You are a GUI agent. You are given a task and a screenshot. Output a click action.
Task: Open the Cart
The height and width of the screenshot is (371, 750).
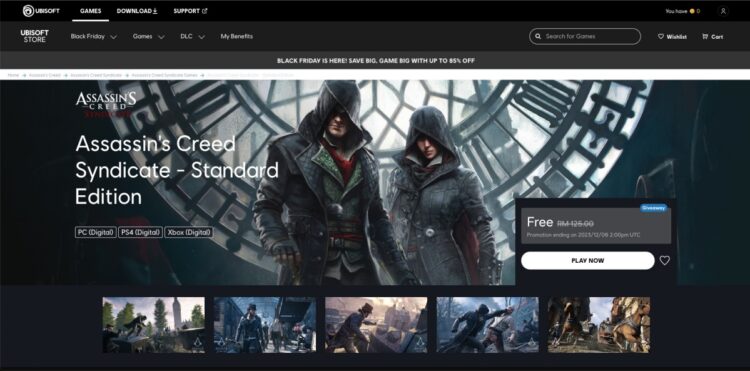712,36
